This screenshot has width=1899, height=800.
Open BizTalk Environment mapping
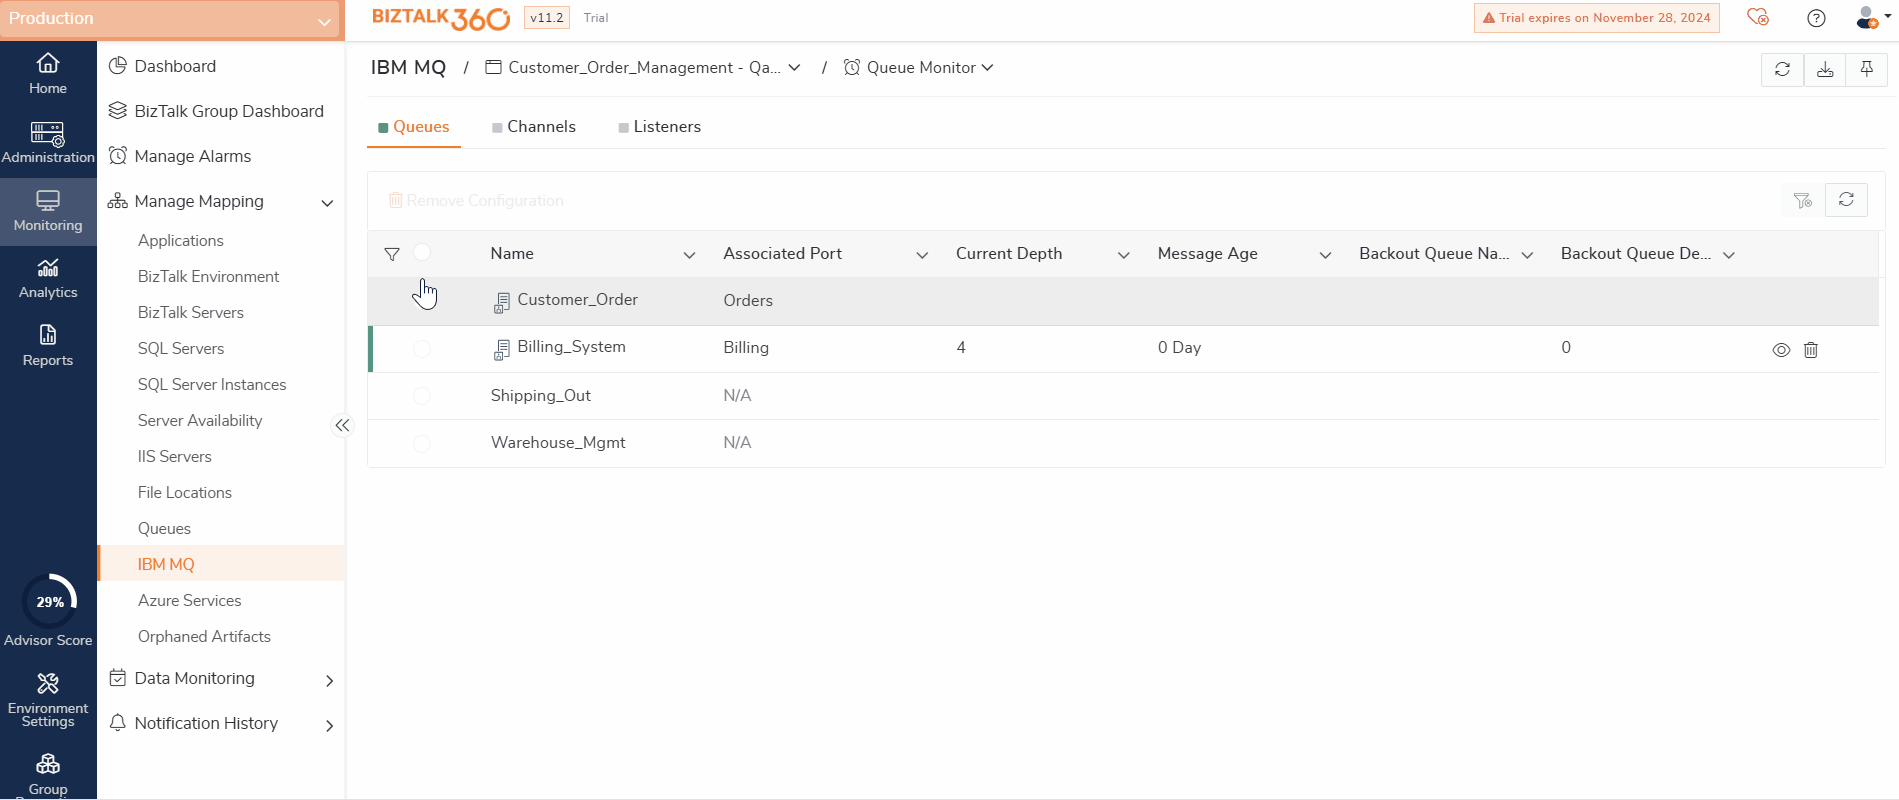(208, 277)
